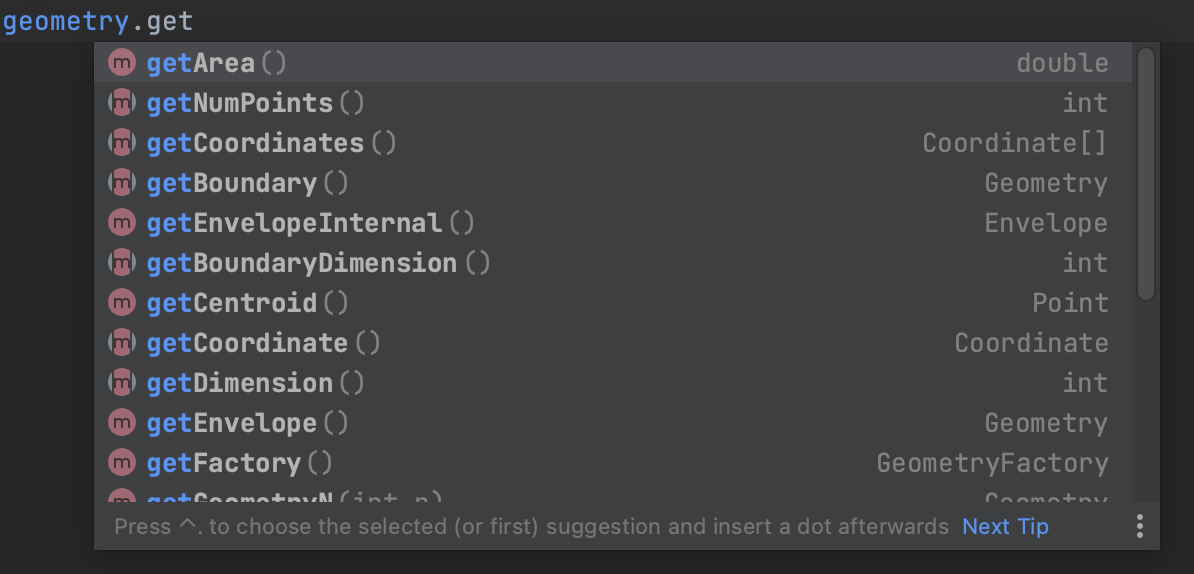Click the method icon beside getCentroid
Image resolution: width=1194 pixels, height=574 pixels.
point(122,302)
